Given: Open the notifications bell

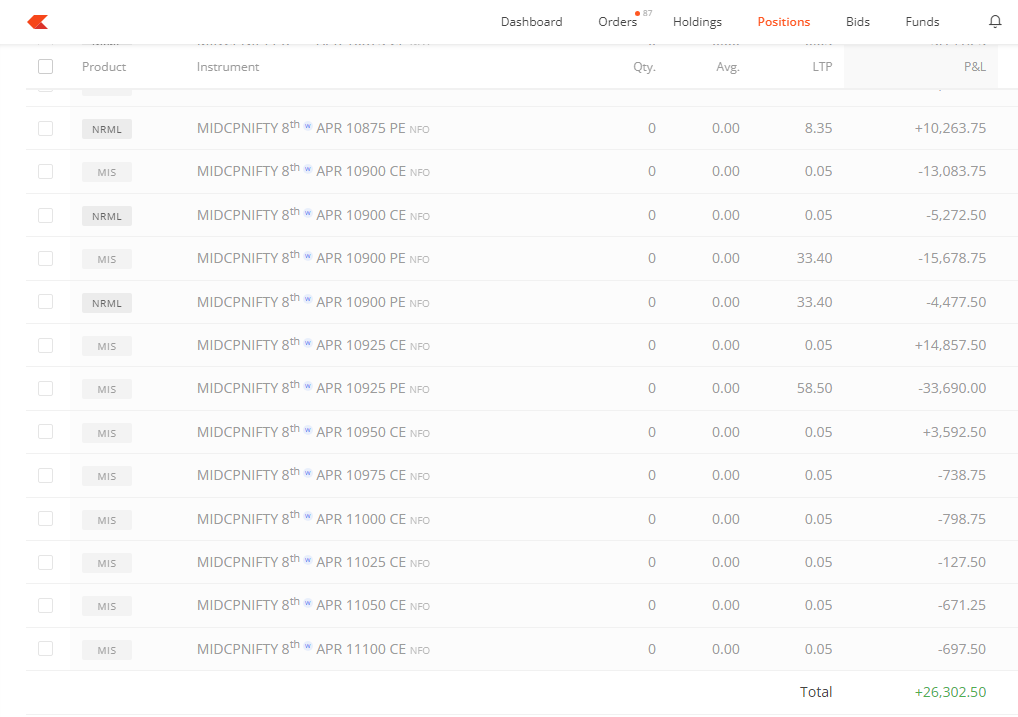Looking at the screenshot, I should click(995, 21).
